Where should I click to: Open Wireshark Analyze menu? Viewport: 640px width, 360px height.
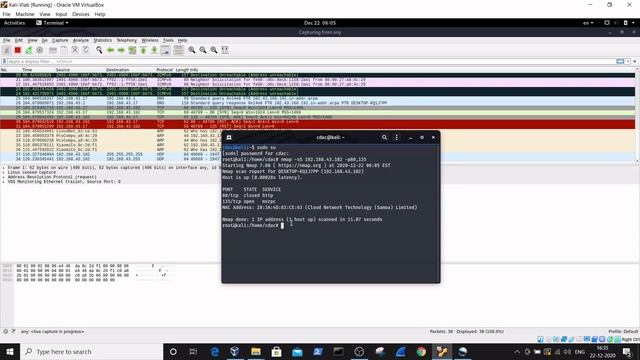coord(81,40)
